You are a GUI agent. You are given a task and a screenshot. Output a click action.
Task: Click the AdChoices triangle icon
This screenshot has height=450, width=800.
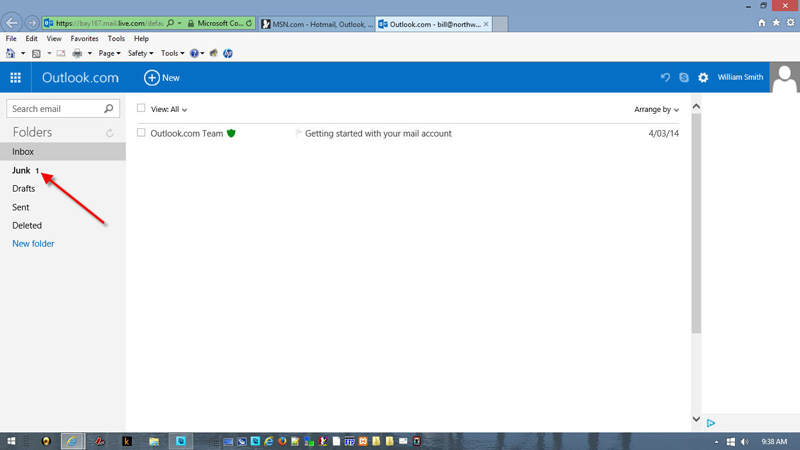(711, 423)
